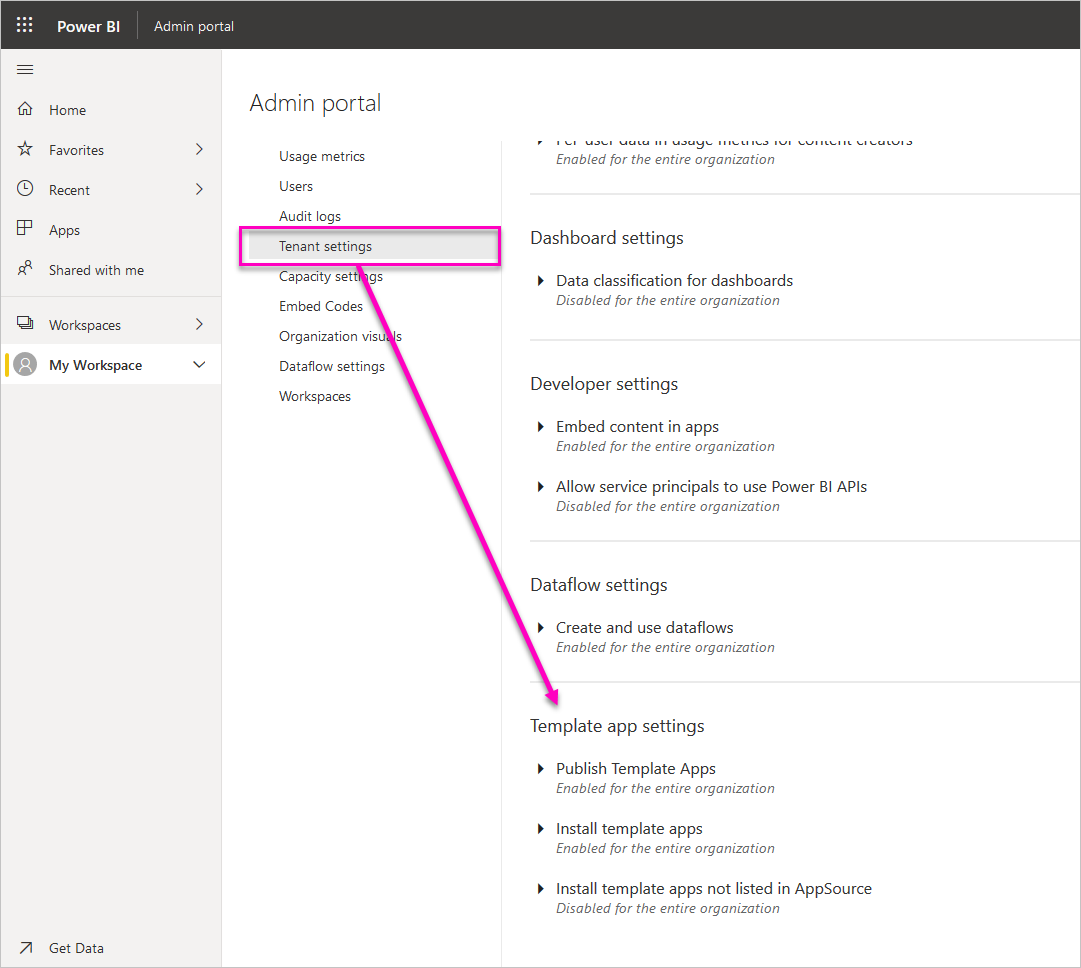Image resolution: width=1081 pixels, height=968 pixels.
Task: Click the Admin portal header breadcrumb
Action: coord(194,26)
